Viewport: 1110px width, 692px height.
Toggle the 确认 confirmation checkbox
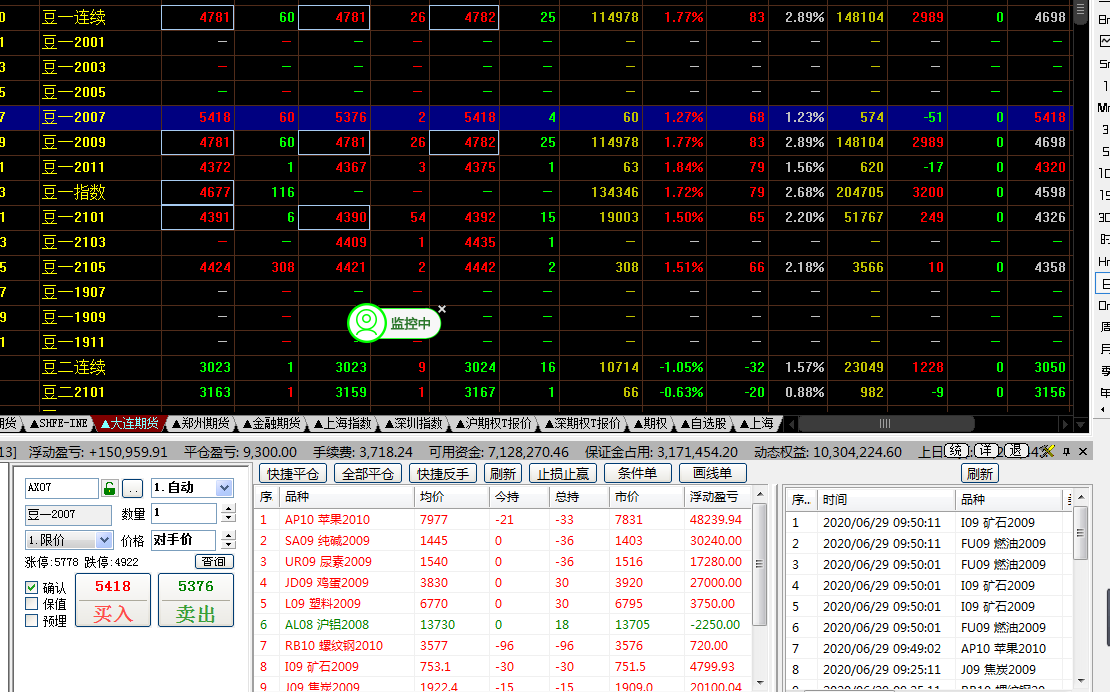pyautogui.click(x=32, y=588)
